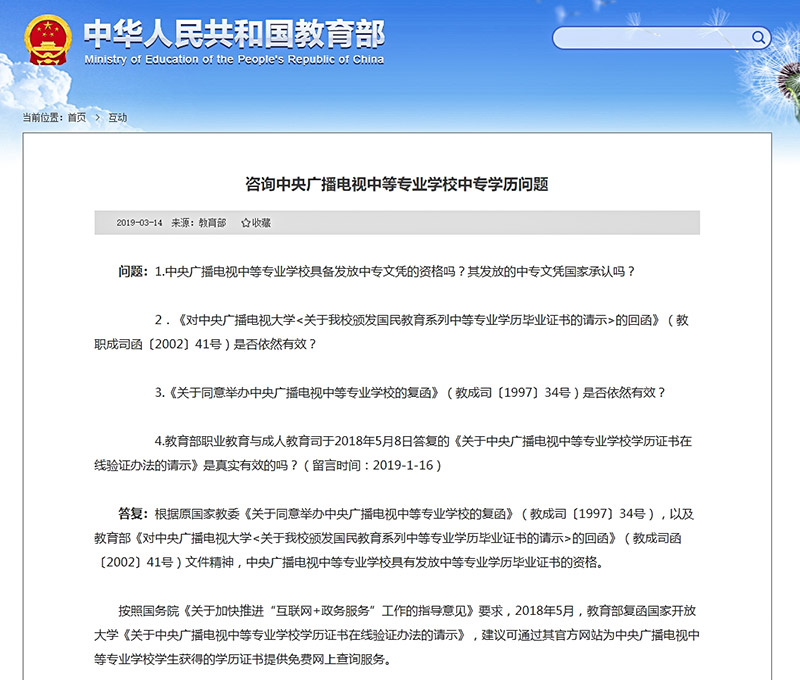The image size is (800, 680).
Task: Click question 3 about 教成司〔1997〕34号 validity
Action: click(x=410, y=393)
